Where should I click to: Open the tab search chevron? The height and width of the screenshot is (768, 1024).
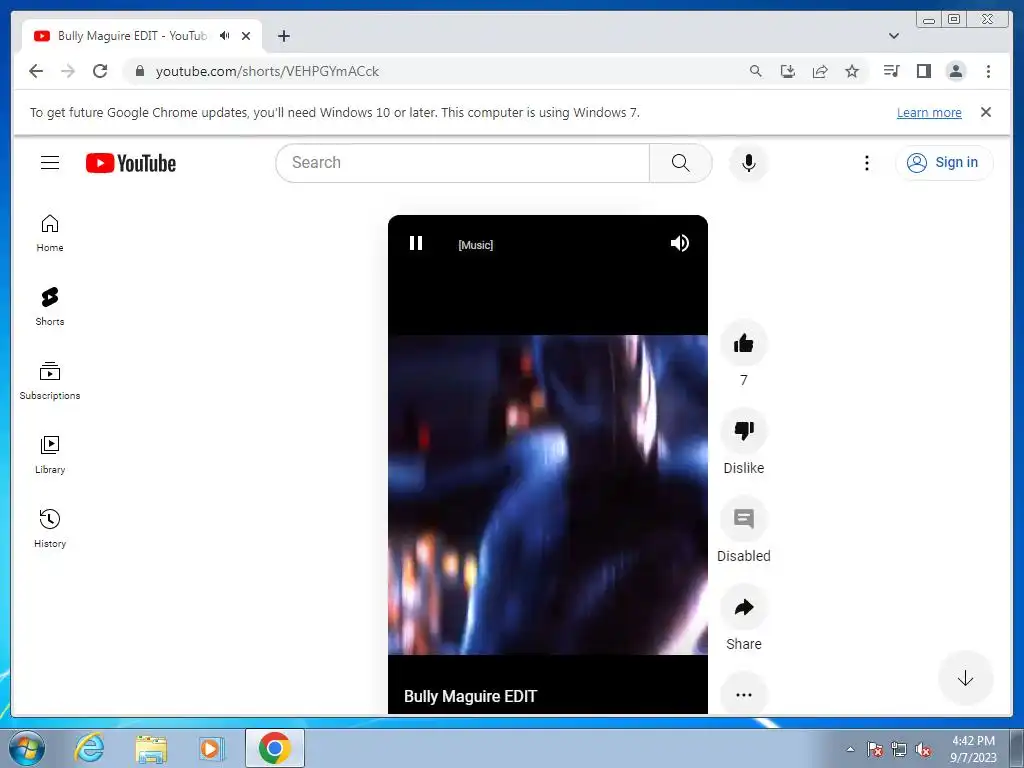coord(894,36)
